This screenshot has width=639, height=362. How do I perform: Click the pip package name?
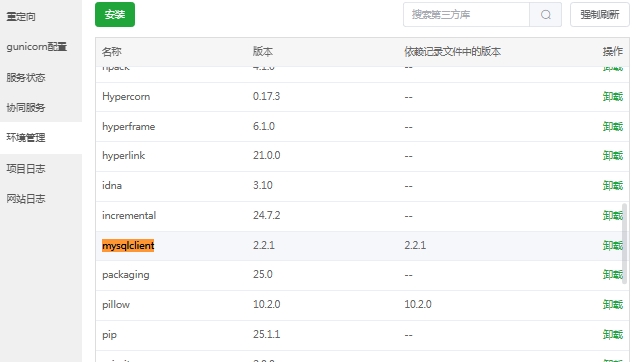tap(109, 335)
